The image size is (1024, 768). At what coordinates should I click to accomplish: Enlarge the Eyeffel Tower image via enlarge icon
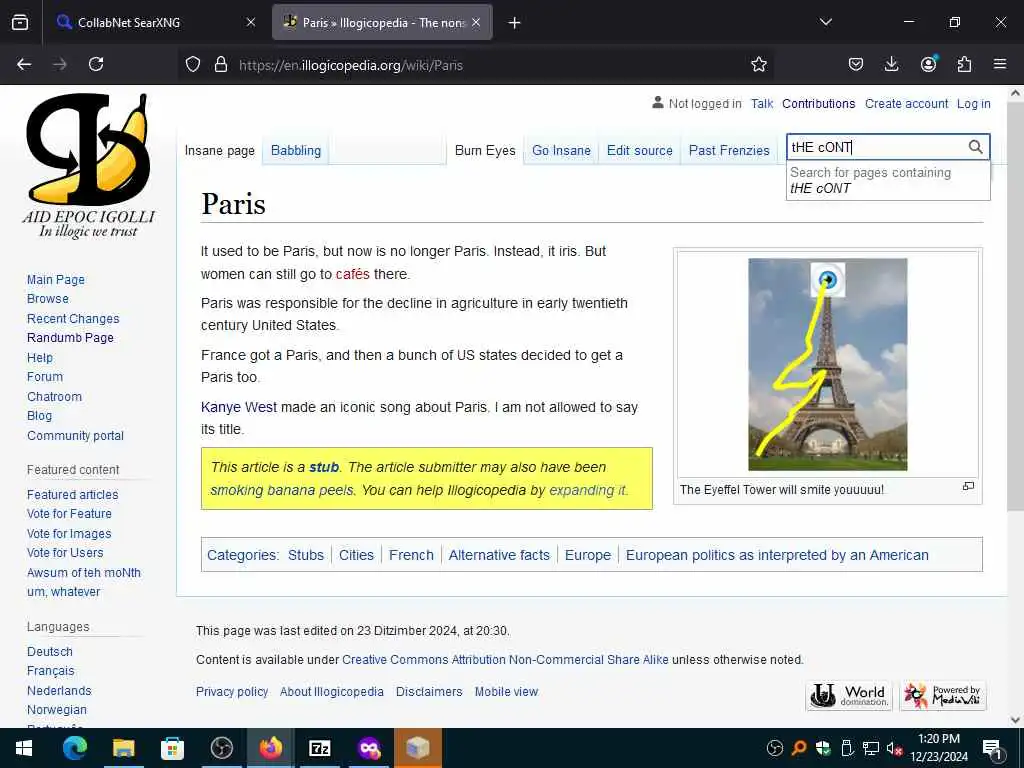968,486
